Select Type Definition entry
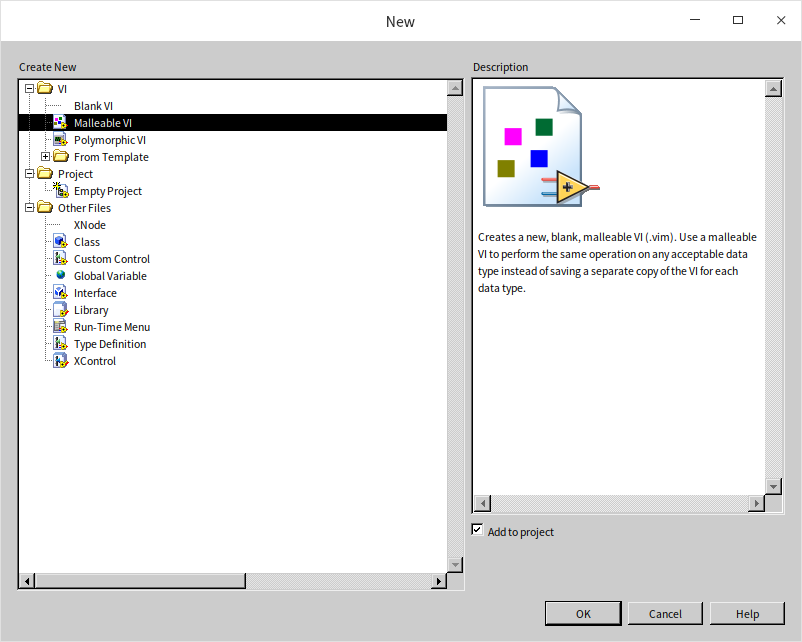Viewport: 802px width, 642px height. 110,344
